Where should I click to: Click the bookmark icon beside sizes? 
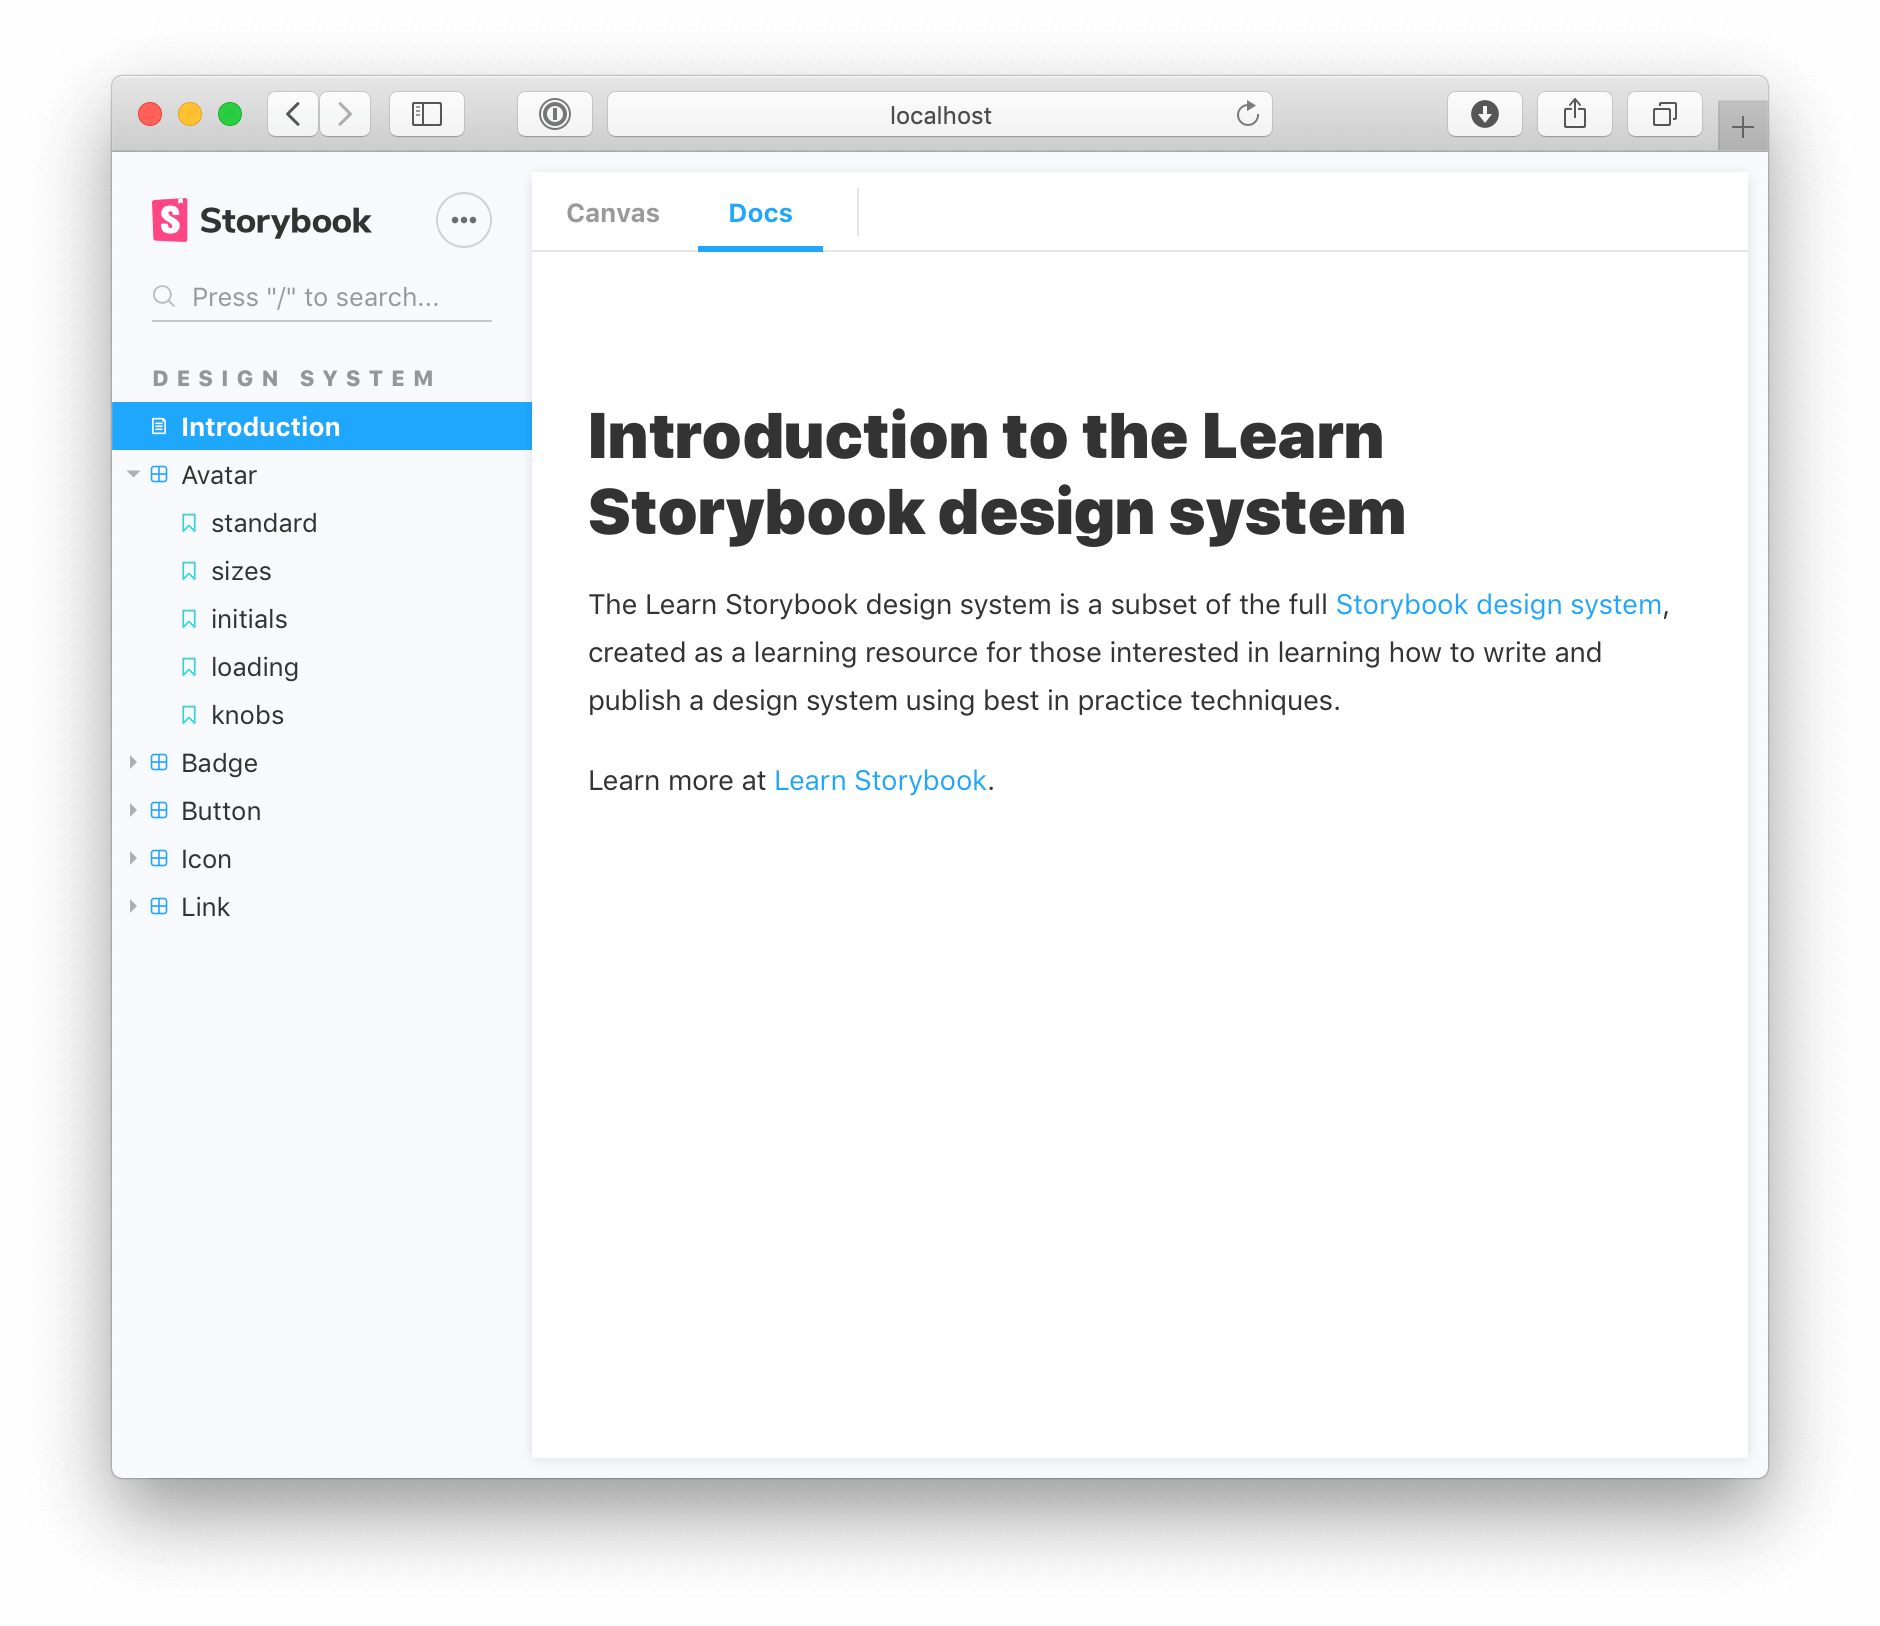(189, 571)
